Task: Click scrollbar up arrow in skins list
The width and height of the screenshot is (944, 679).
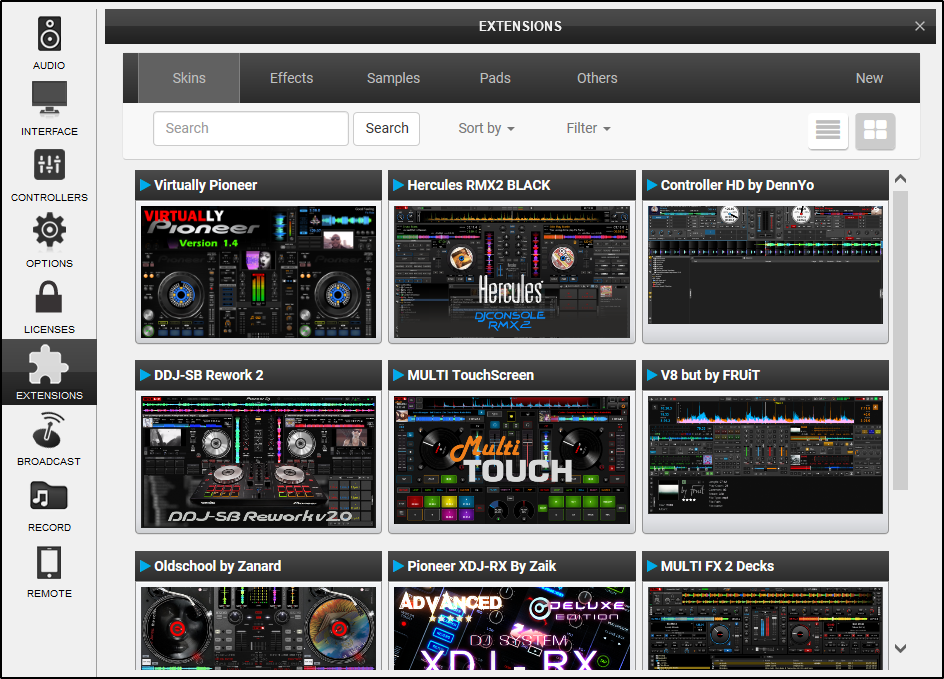Action: tap(900, 179)
